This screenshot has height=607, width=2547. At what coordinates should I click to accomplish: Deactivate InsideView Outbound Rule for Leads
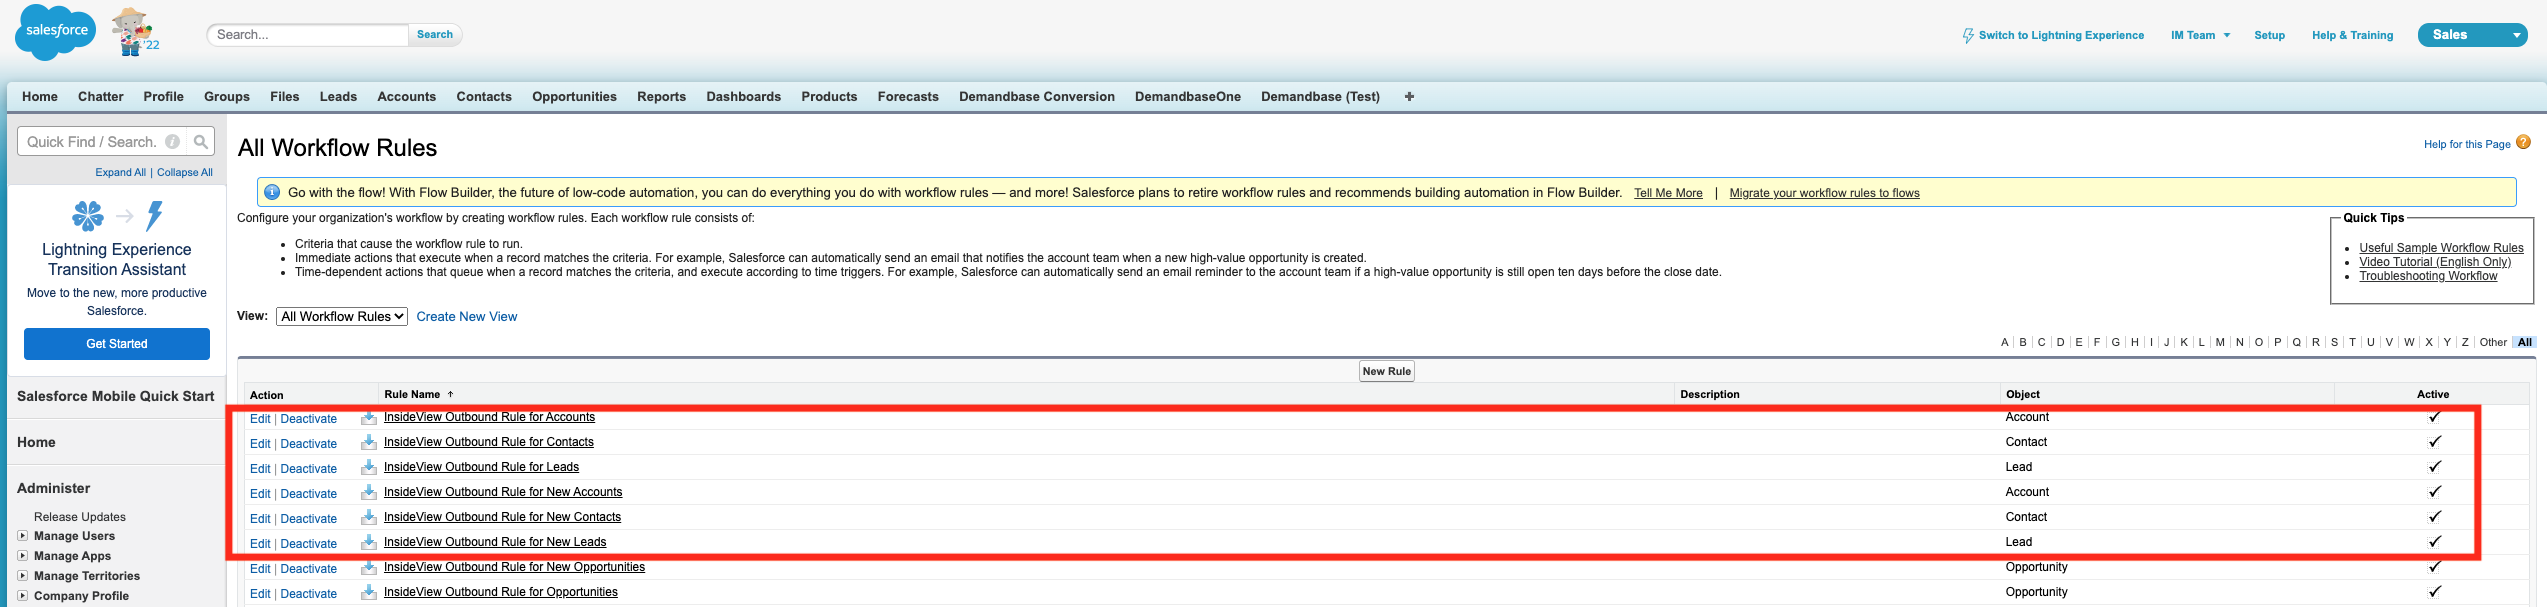(x=308, y=469)
